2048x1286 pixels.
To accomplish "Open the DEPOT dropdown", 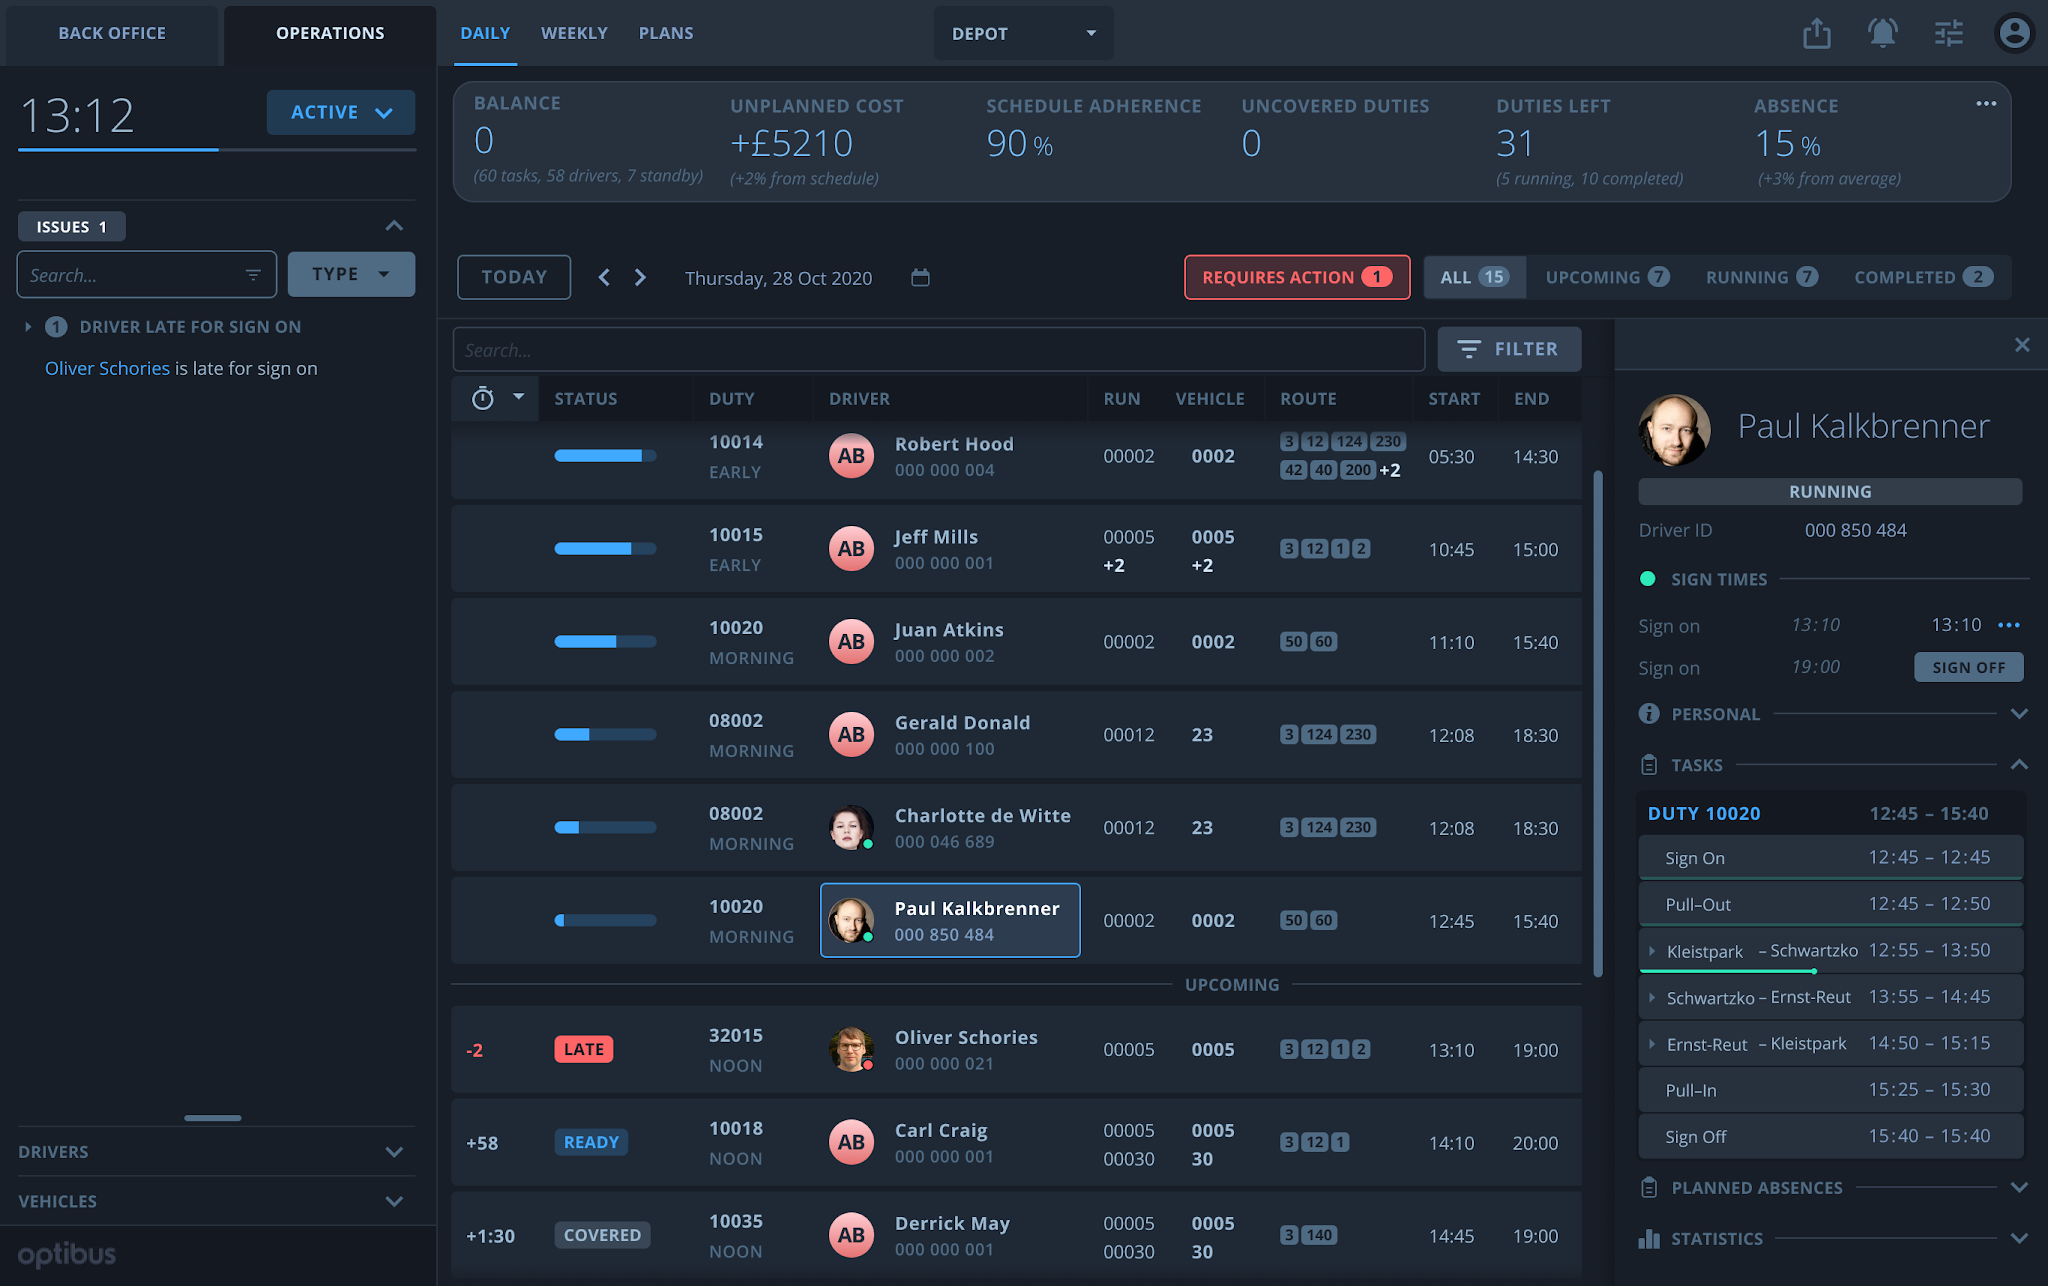I will pyautogui.click(x=1023, y=32).
